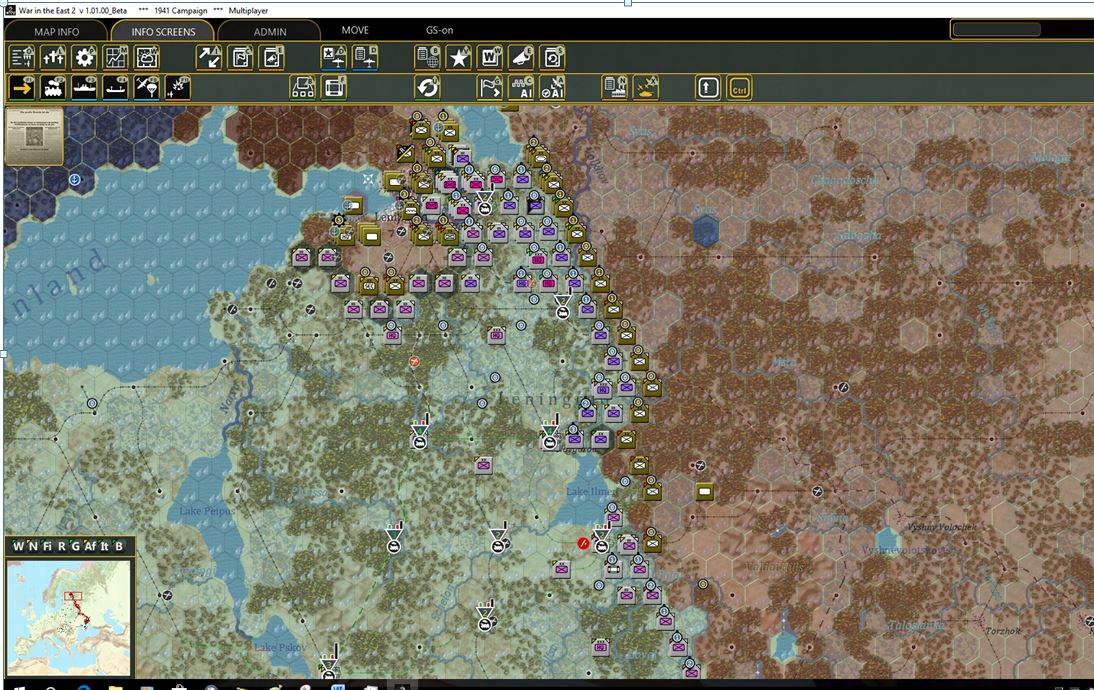Click the diagonal arrows reinforcement/withdrawal icon
1094x690 pixels.
pos(209,57)
